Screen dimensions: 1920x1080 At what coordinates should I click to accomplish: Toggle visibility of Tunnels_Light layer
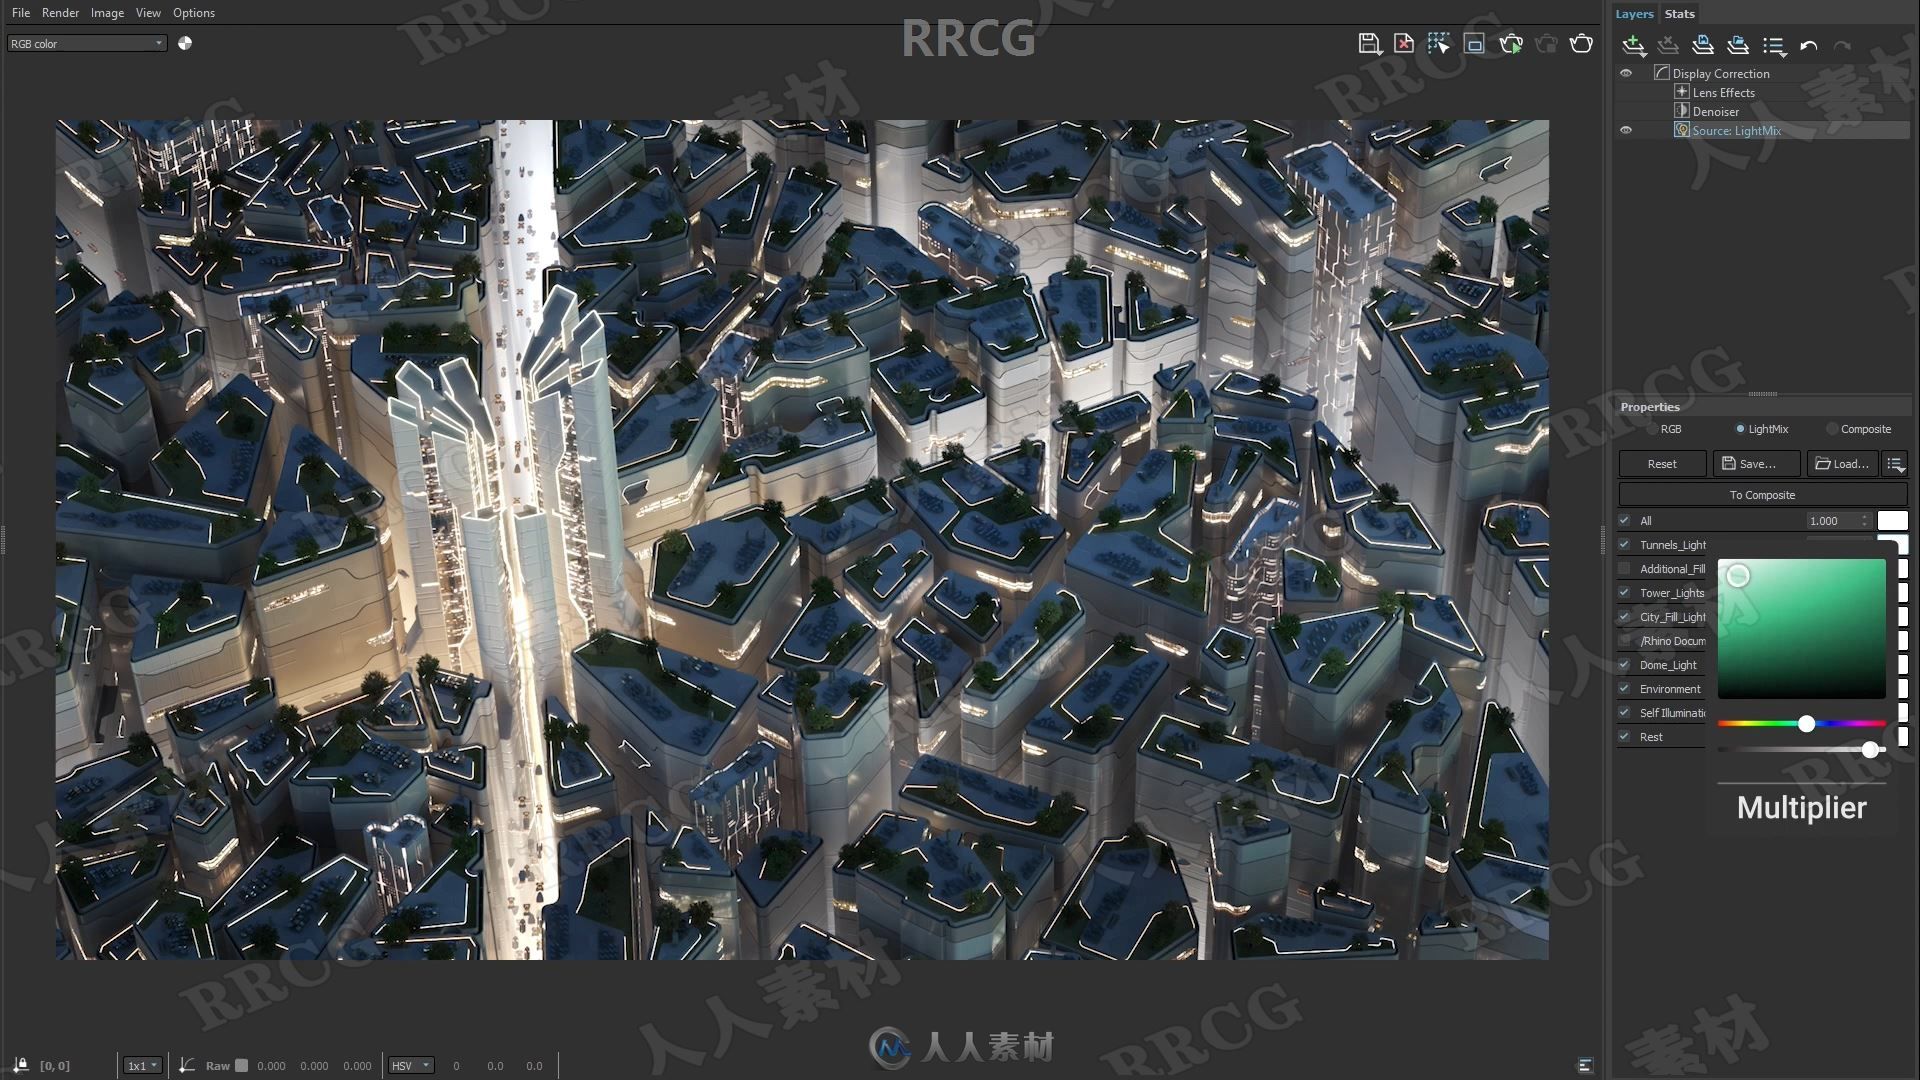click(1625, 543)
